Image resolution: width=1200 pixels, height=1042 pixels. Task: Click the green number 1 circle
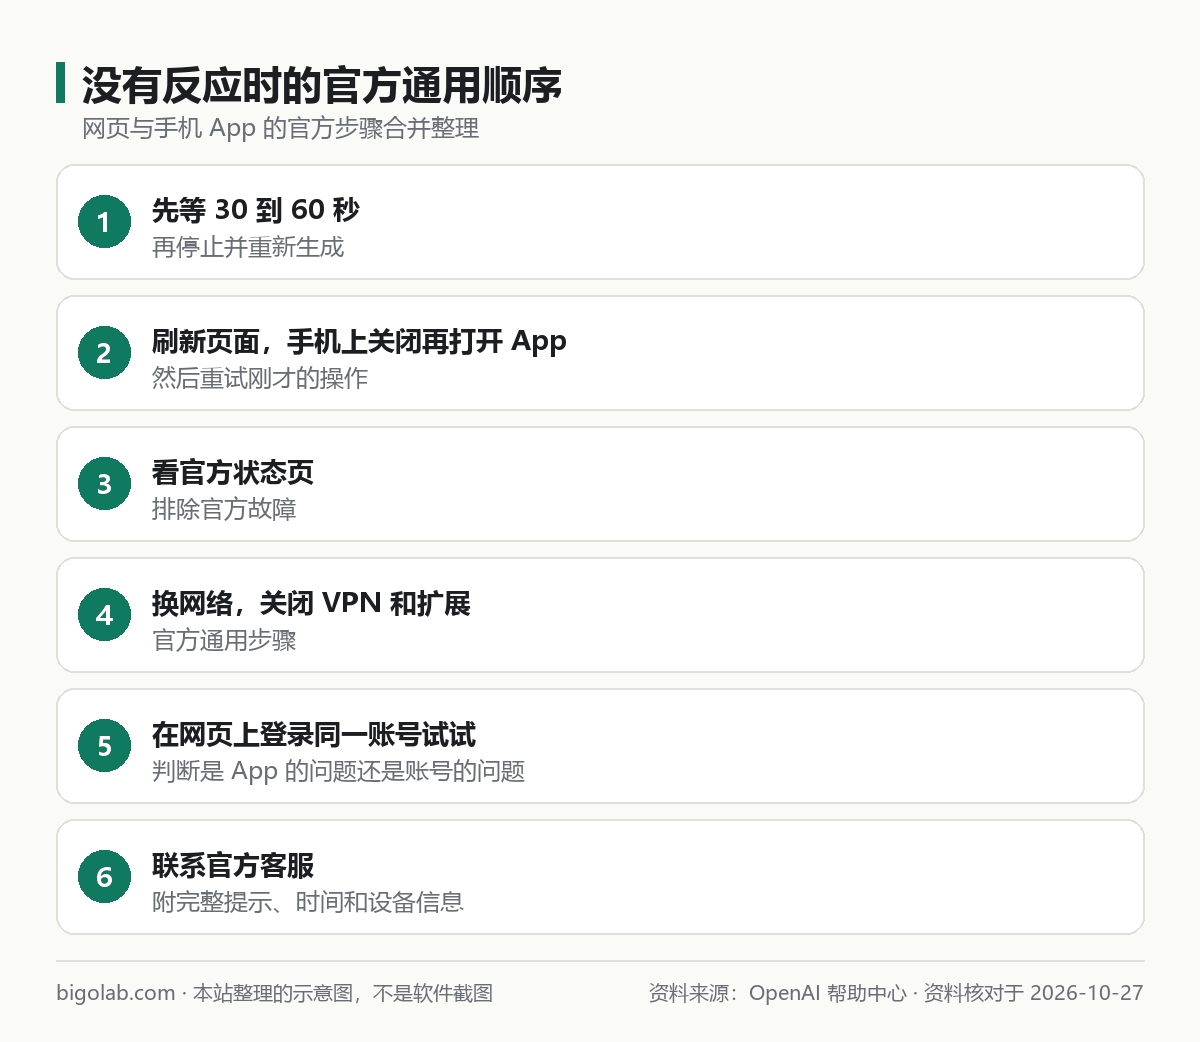104,222
